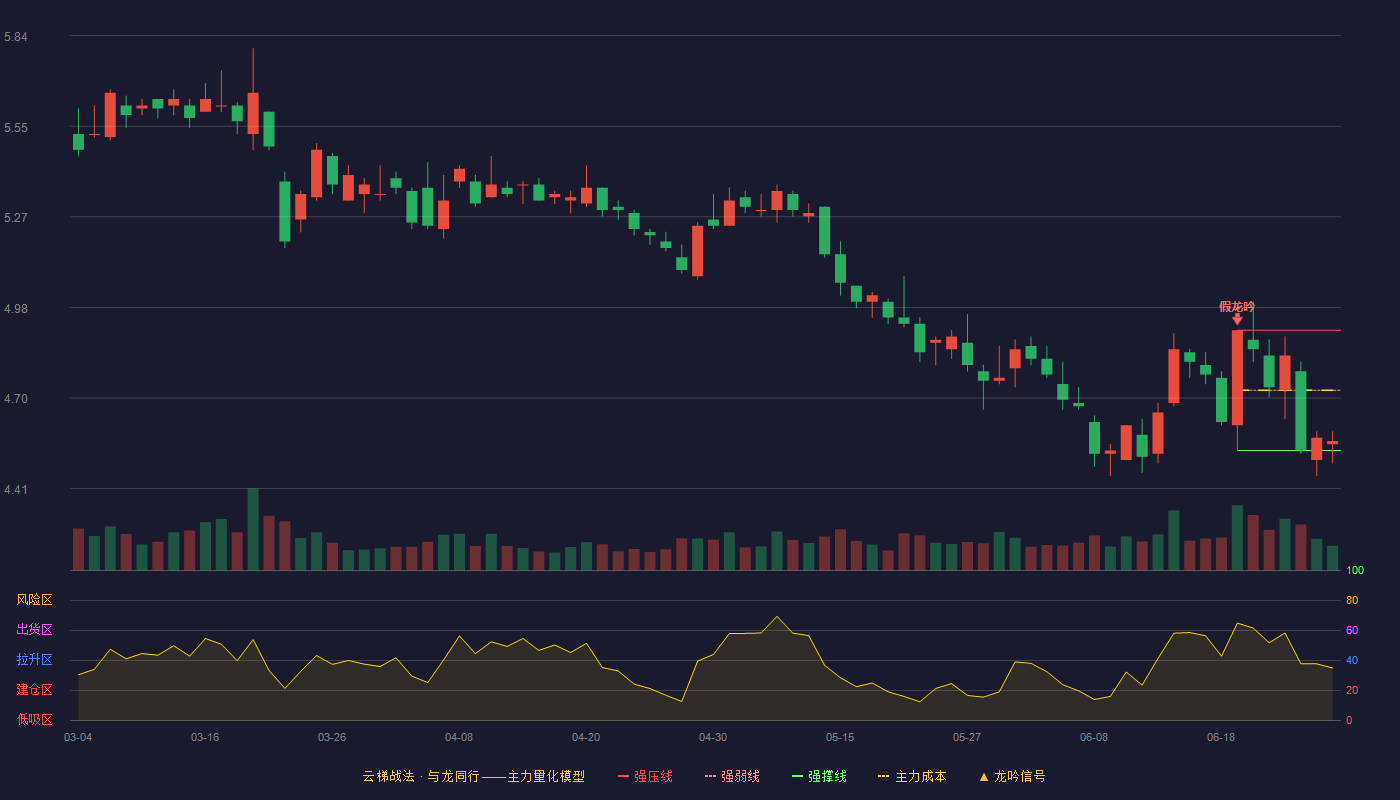
Task: Click the tall red candle under 假龙吟
Action: 1237,378
